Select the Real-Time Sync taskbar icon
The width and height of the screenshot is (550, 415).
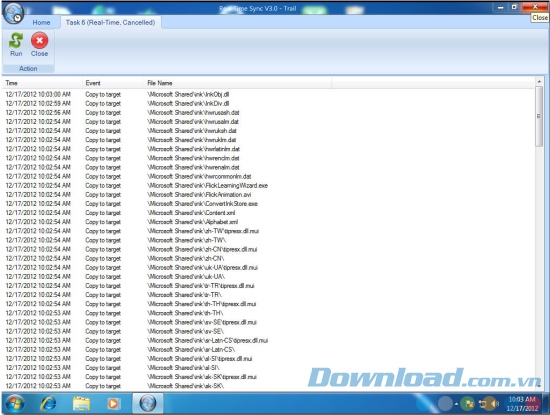[148, 403]
